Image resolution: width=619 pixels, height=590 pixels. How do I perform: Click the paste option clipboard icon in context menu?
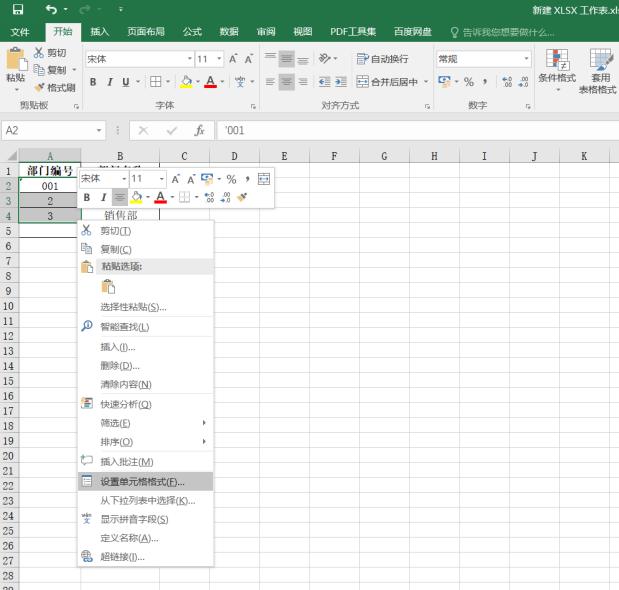(108, 287)
